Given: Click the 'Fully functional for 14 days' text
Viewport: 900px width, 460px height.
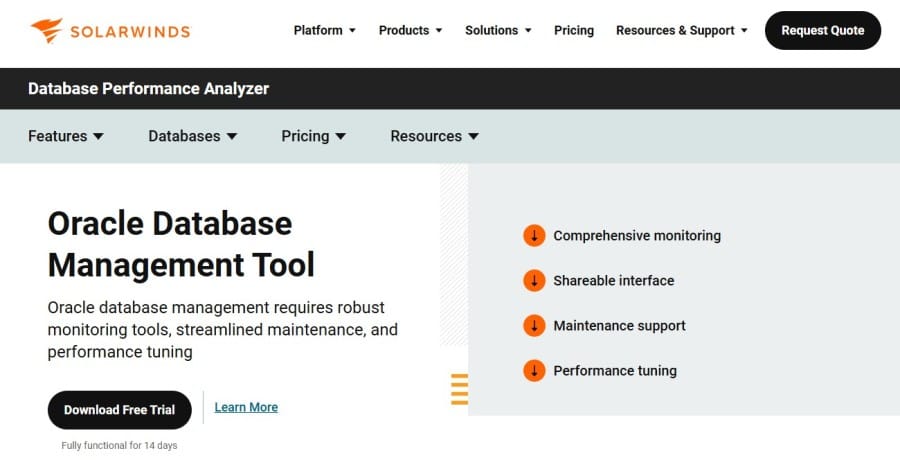Looking at the screenshot, I should [119, 446].
